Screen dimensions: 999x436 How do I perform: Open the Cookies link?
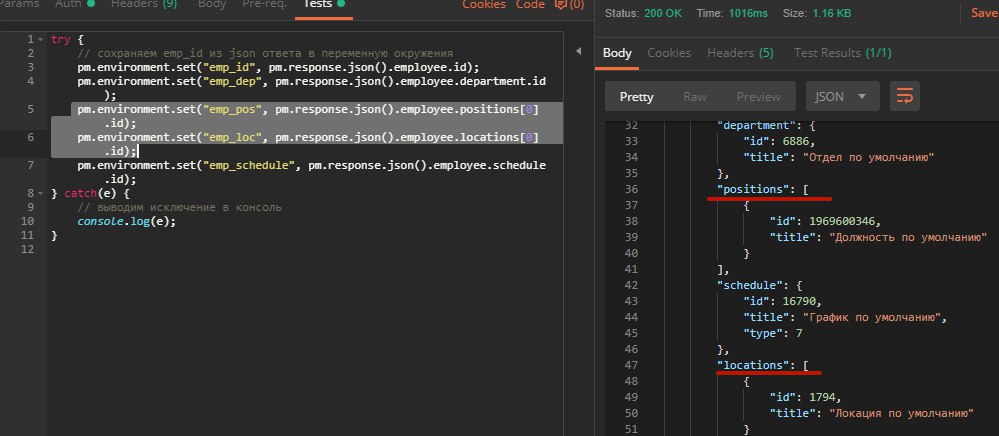(484, 4)
